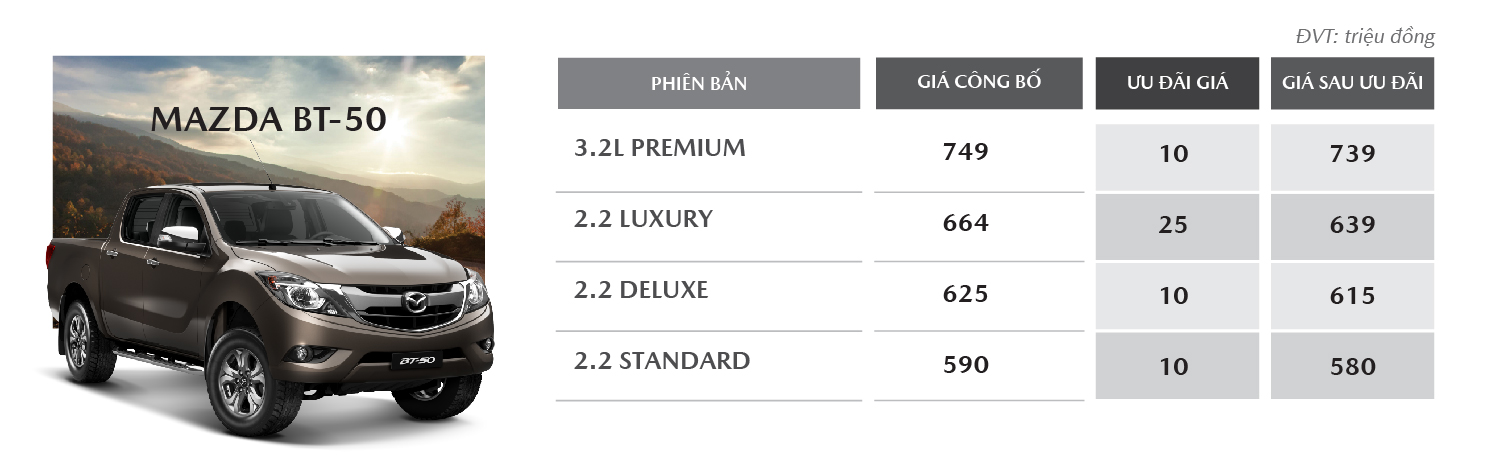Select the GIÁ CÔNG BỐ column header
The height and width of the screenshot is (455, 1489).
[979, 83]
